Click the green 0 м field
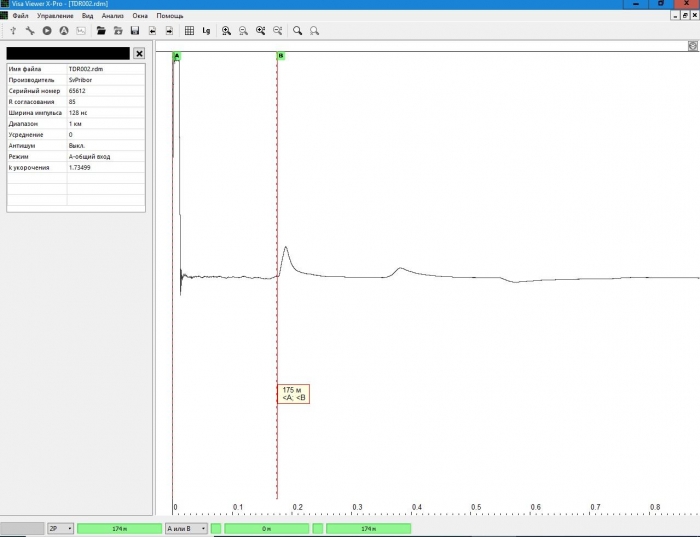 coord(266,529)
